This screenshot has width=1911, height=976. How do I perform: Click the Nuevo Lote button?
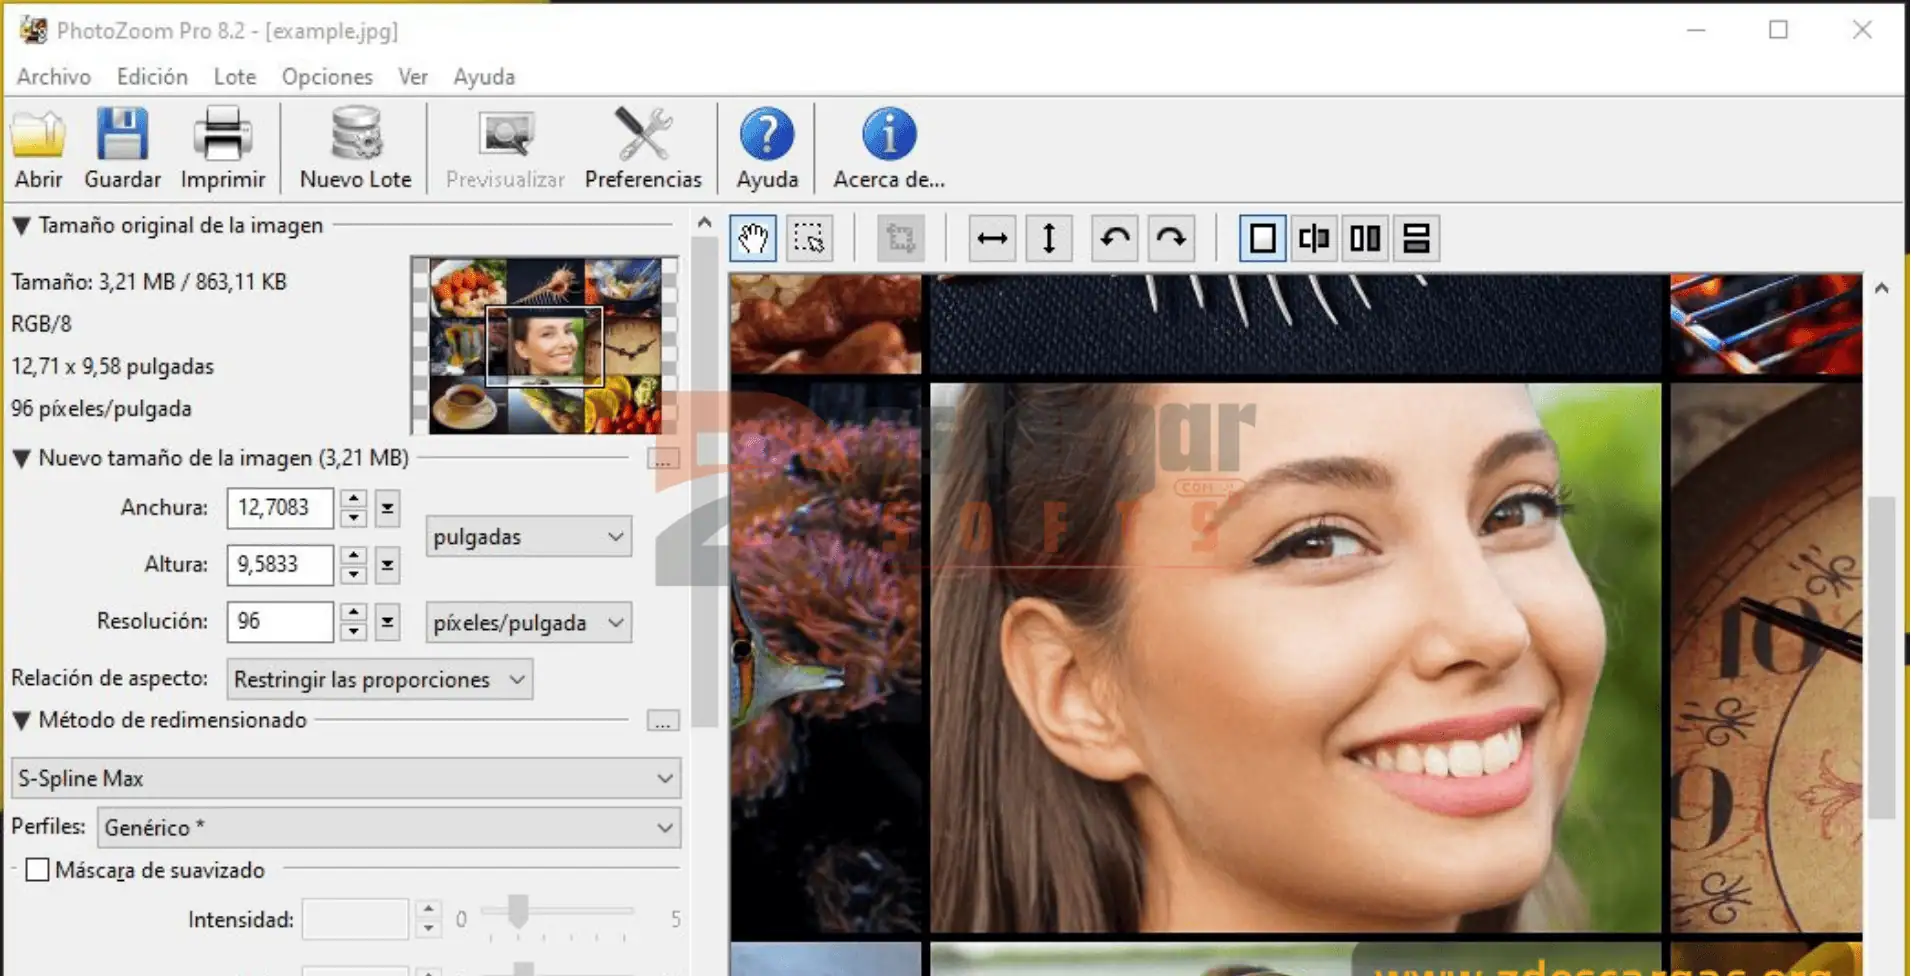point(355,148)
